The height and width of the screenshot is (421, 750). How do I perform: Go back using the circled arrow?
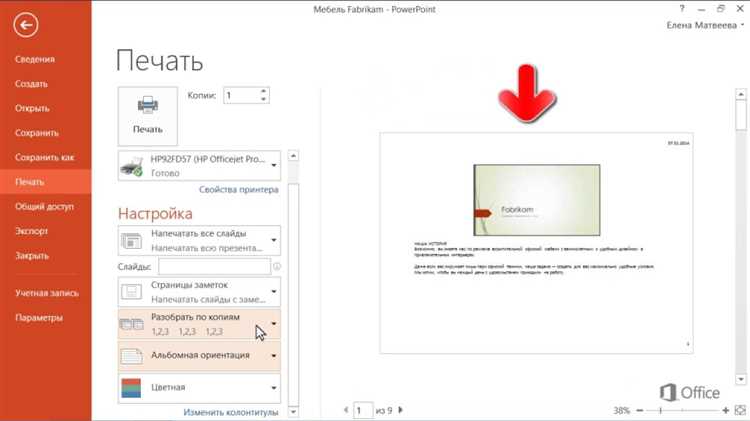click(26, 25)
